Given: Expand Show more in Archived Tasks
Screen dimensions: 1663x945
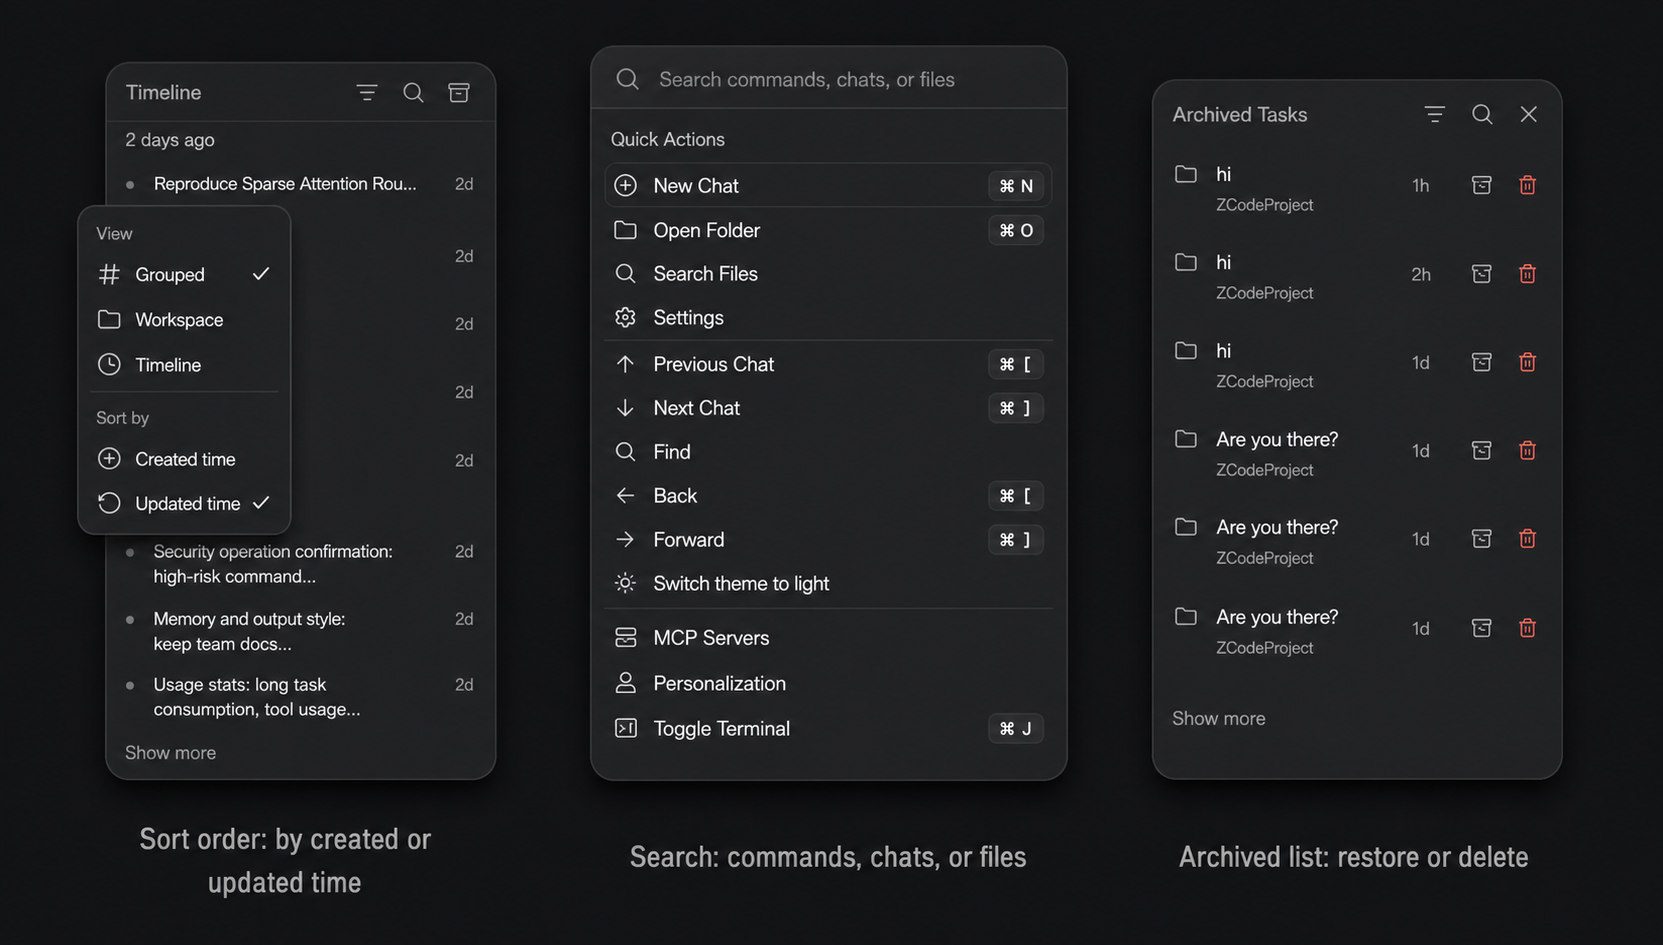Looking at the screenshot, I should pyautogui.click(x=1218, y=719).
